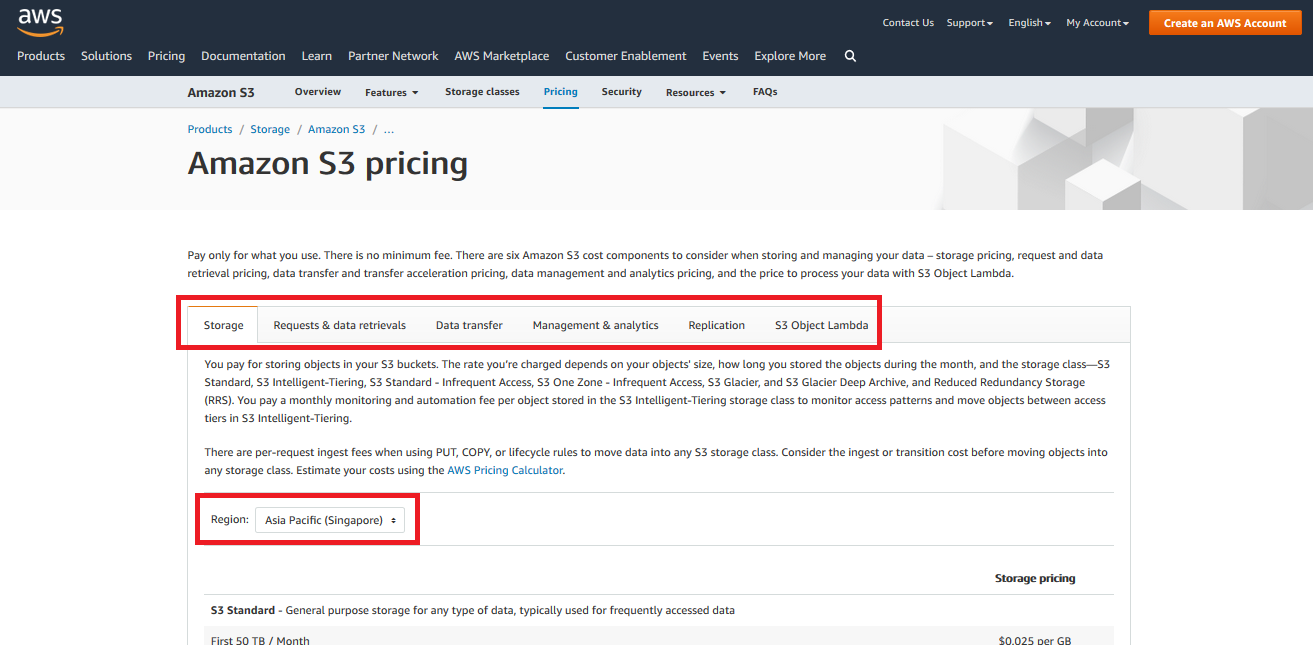The height and width of the screenshot is (648, 1313).
Task: Go to the Overview subnav item
Action: coord(318,92)
